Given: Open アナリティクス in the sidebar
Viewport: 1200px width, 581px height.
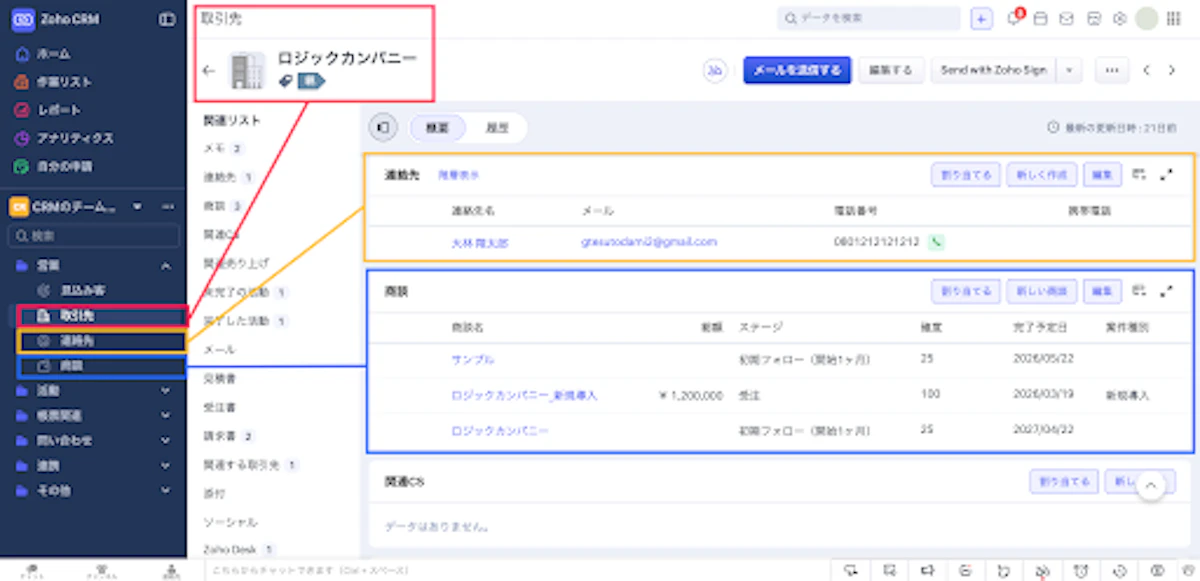Looking at the screenshot, I should (x=75, y=138).
